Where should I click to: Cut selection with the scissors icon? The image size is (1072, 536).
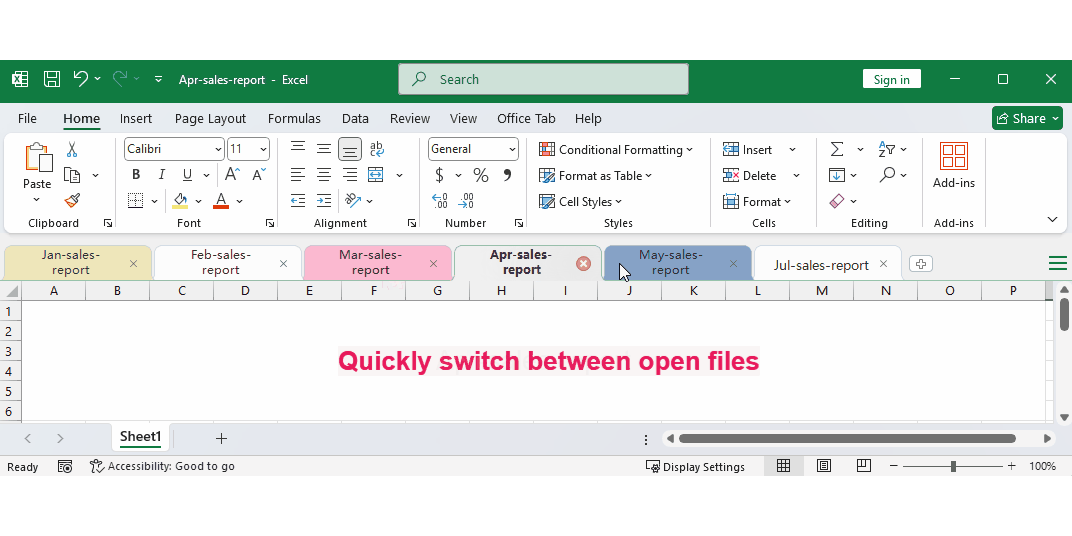(x=72, y=149)
